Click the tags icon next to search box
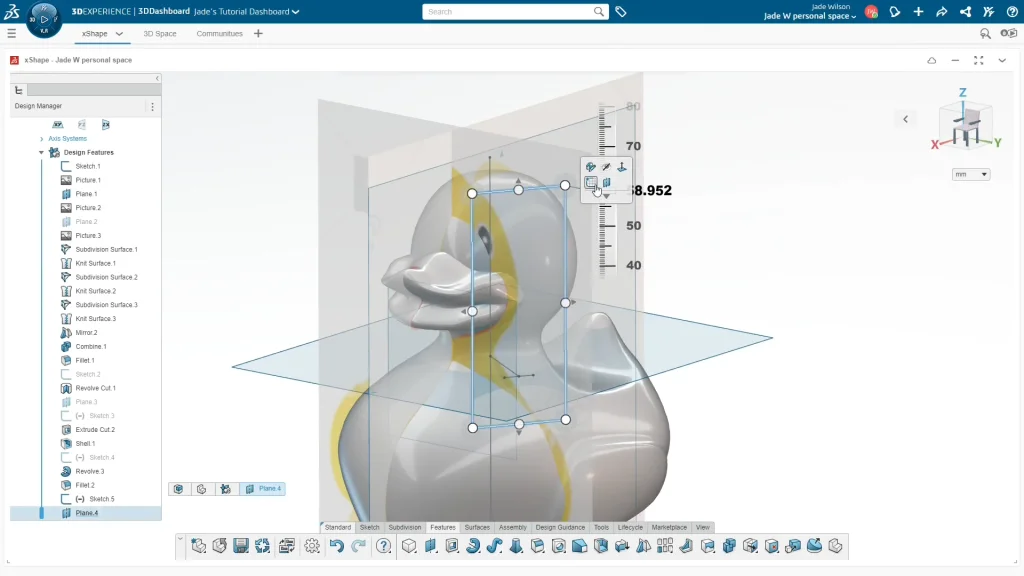The image size is (1024, 576). (x=620, y=12)
